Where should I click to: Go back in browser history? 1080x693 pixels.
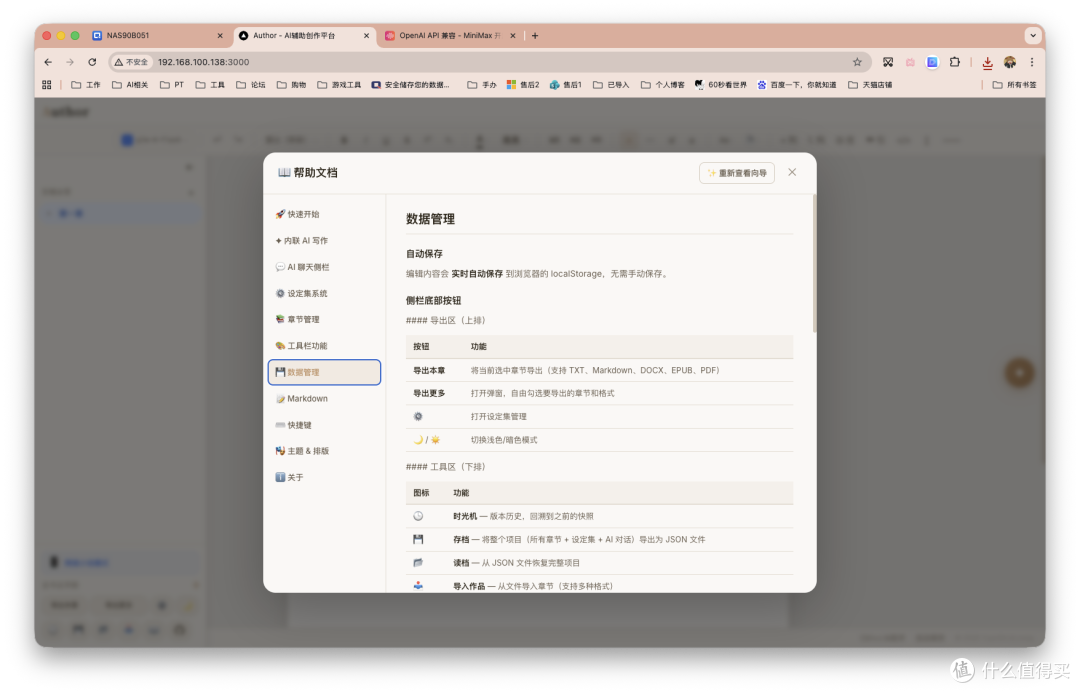pyautogui.click(x=48, y=62)
